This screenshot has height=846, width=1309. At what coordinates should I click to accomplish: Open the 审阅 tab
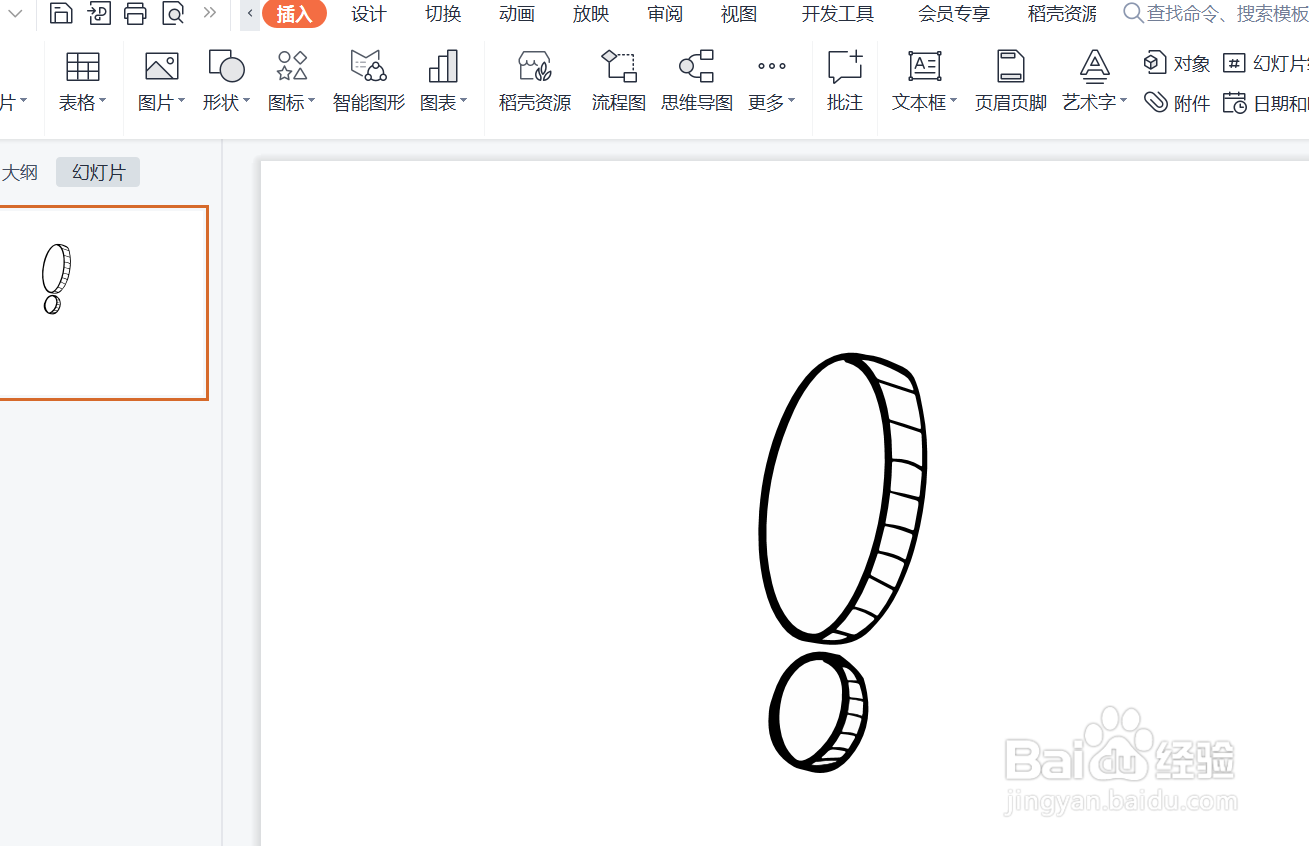pos(665,14)
